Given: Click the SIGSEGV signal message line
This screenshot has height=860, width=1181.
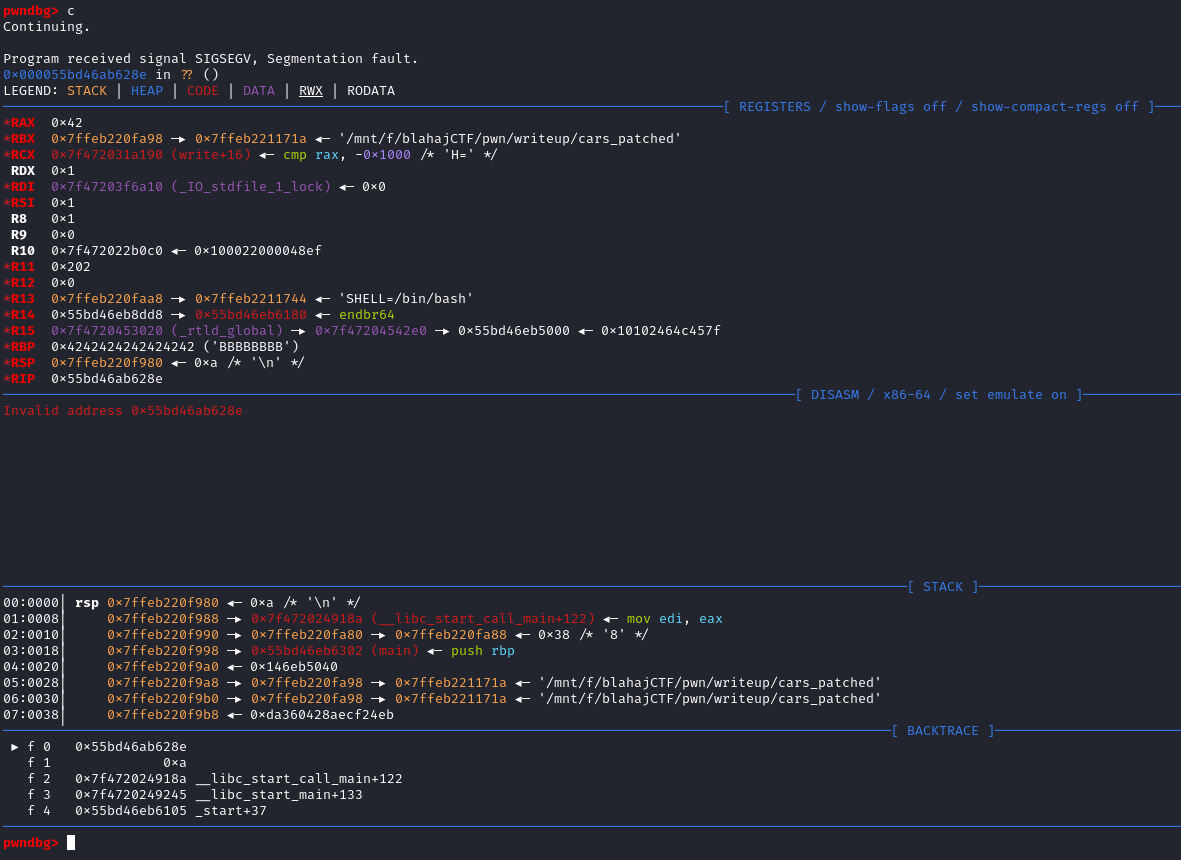Looking at the screenshot, I should pos(210,58).
